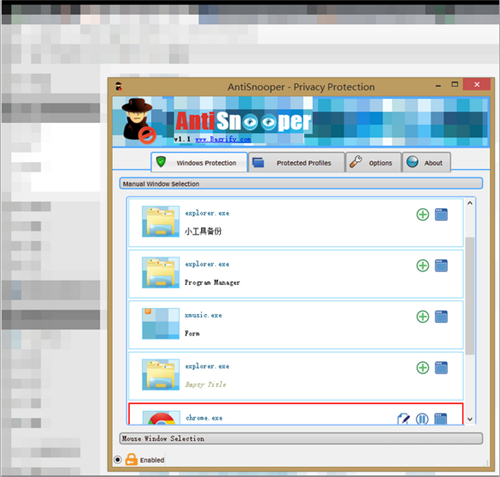Click window icon beside 小工具备份 entry
Viewport: 500px width, 477px height.
[441, 215]
